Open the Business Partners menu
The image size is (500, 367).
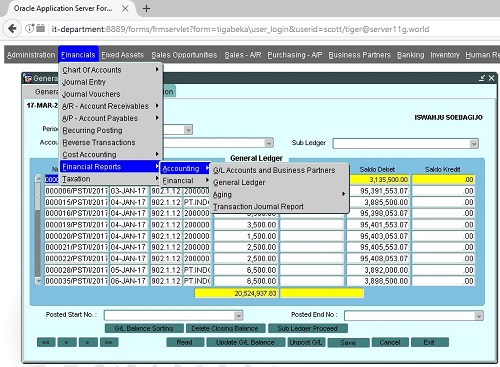[x=359, y=55]
